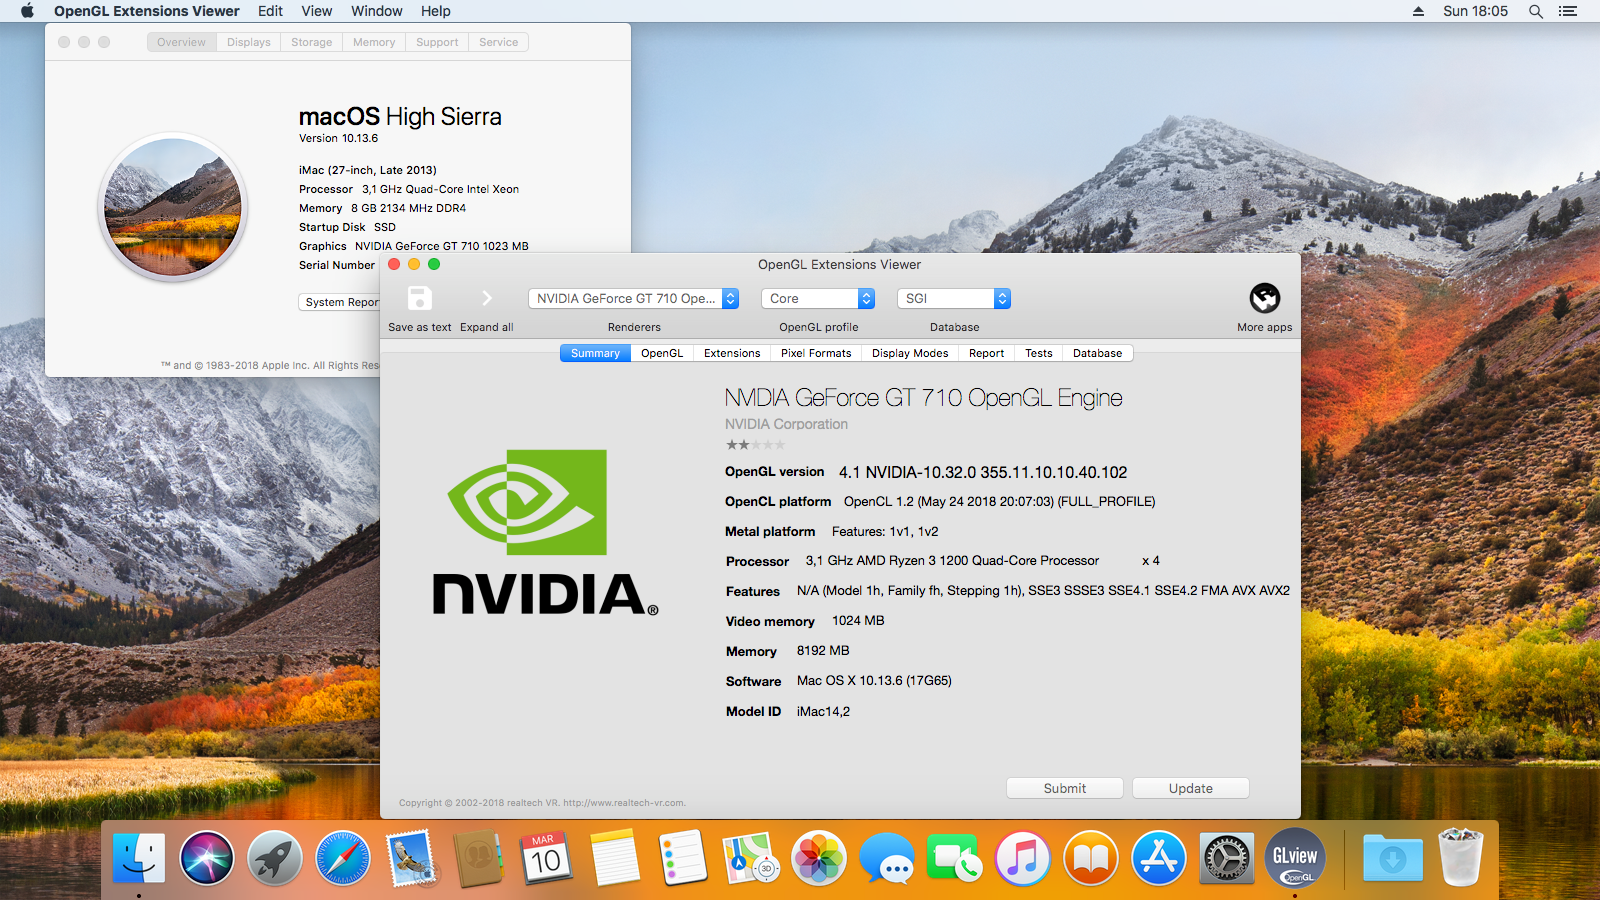
Task: Open the Apple menu
Action: point(27,11)
